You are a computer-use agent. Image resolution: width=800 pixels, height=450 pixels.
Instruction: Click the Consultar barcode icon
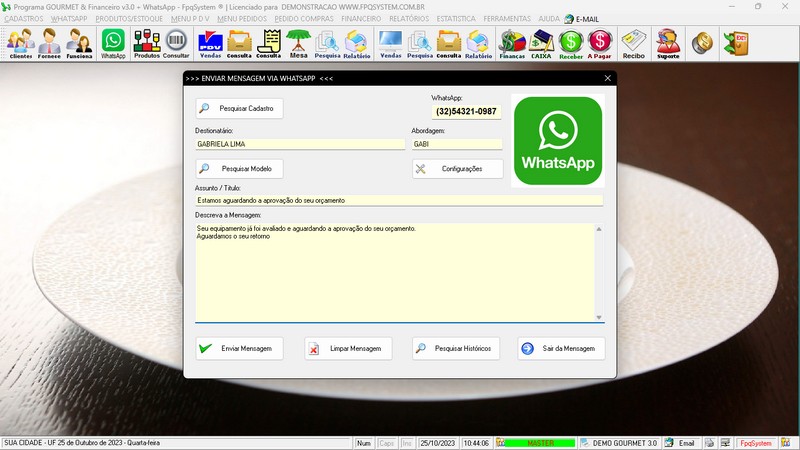pos(176,44)
